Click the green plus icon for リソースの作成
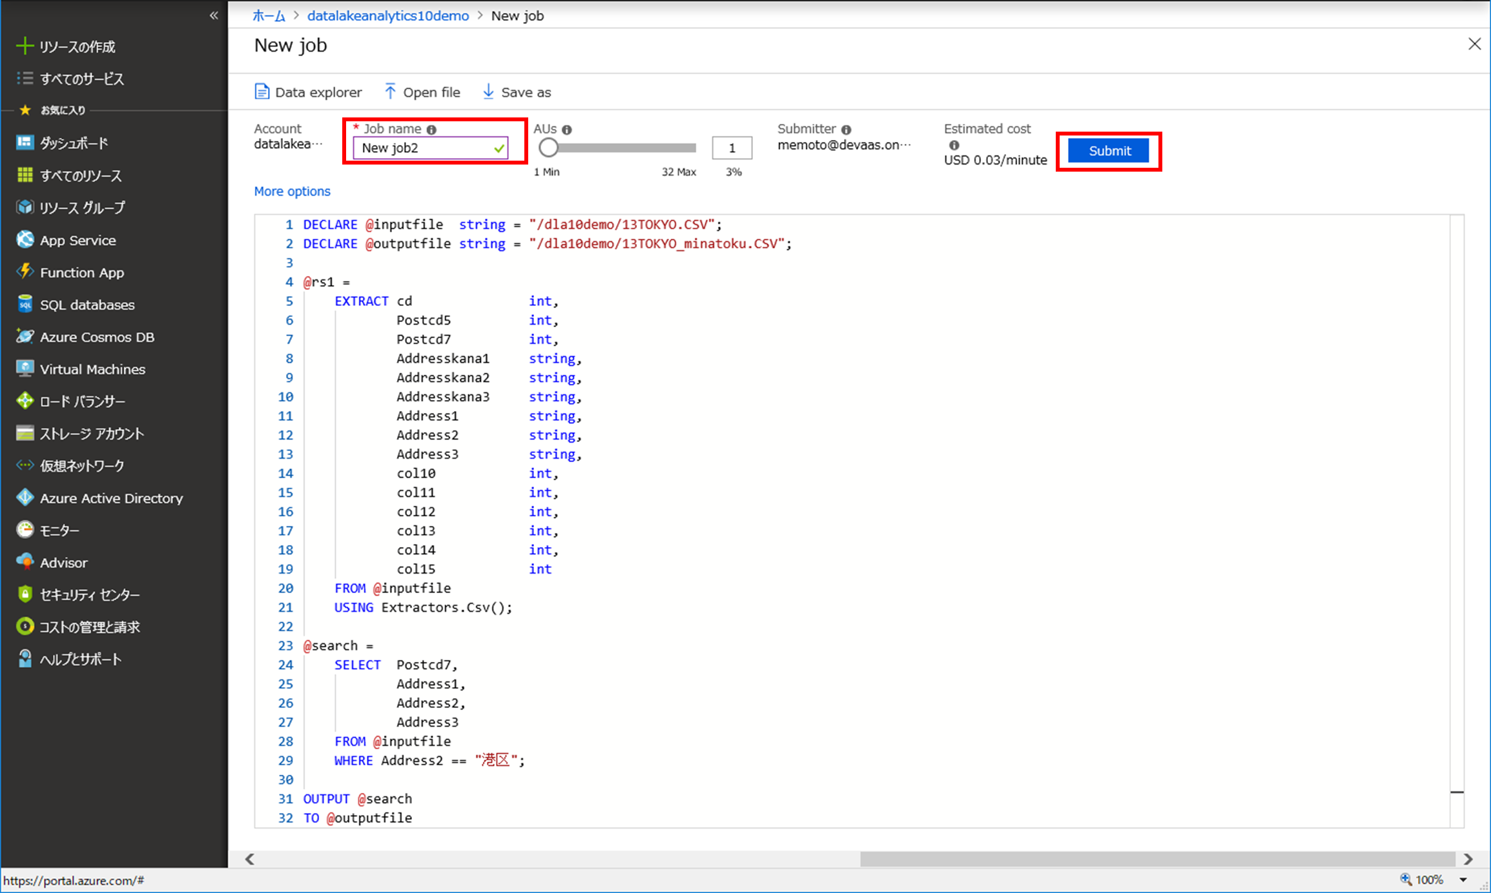1491x893 pixels. pyautogui.click(x=25, y=46)
